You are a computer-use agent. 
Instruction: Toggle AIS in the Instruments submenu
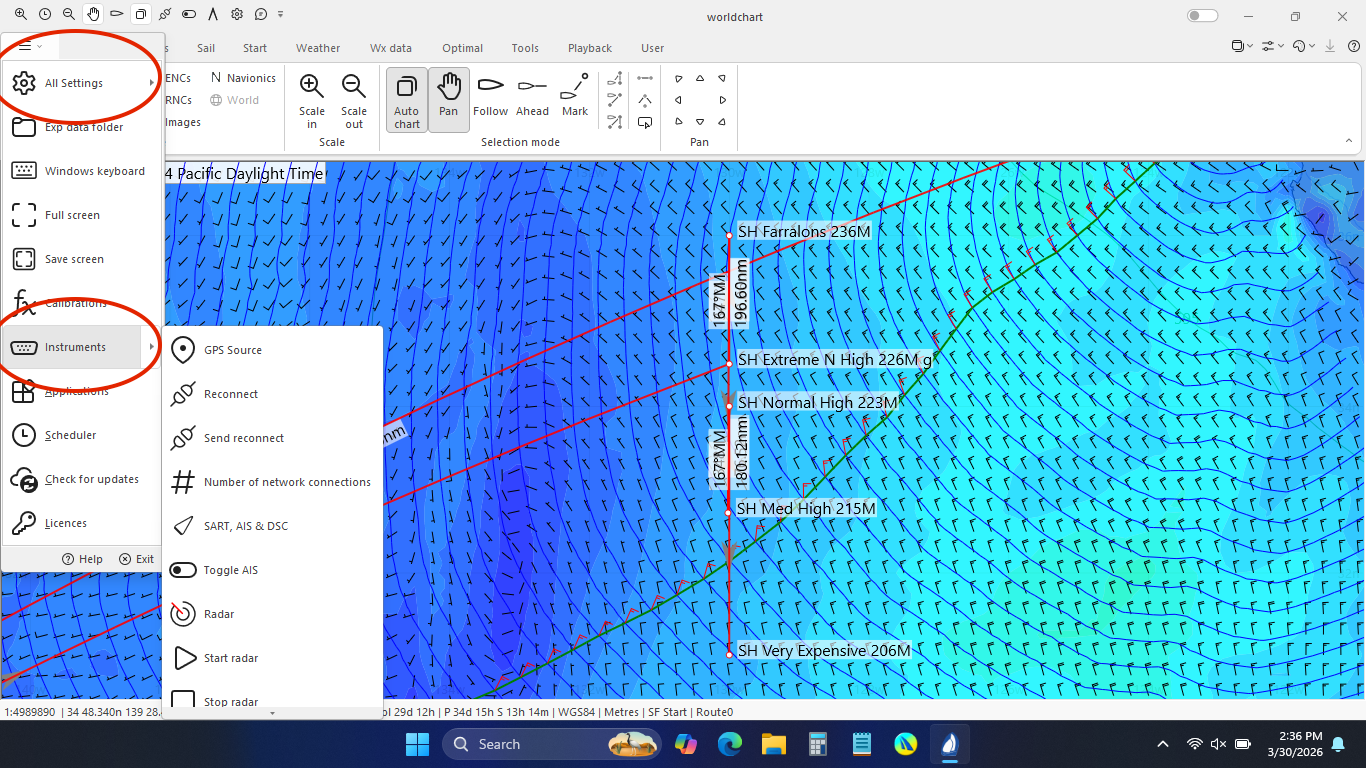pos(183,570)
